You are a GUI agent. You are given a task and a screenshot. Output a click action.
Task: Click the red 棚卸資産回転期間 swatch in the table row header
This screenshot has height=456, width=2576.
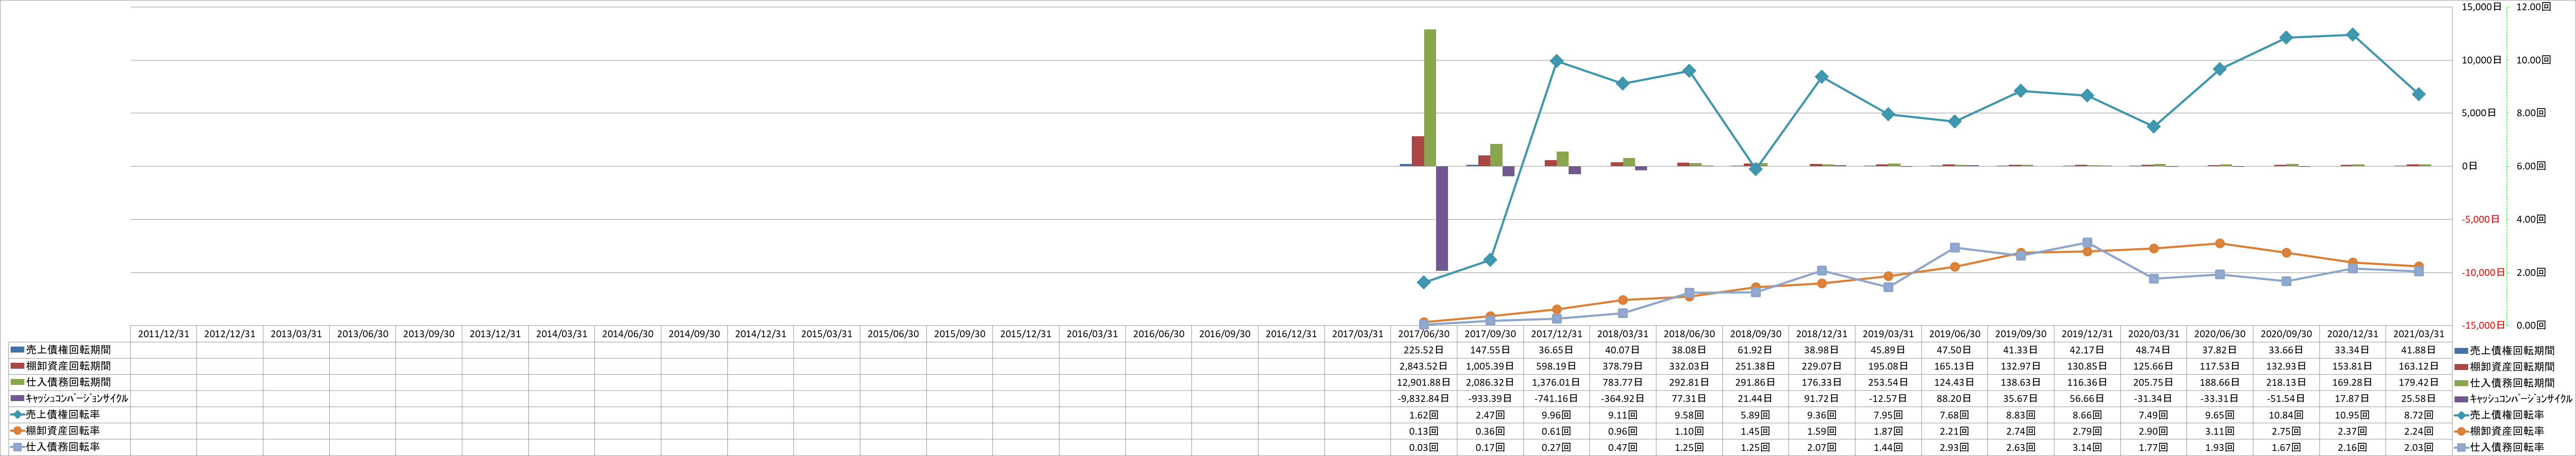coord(17,366)
